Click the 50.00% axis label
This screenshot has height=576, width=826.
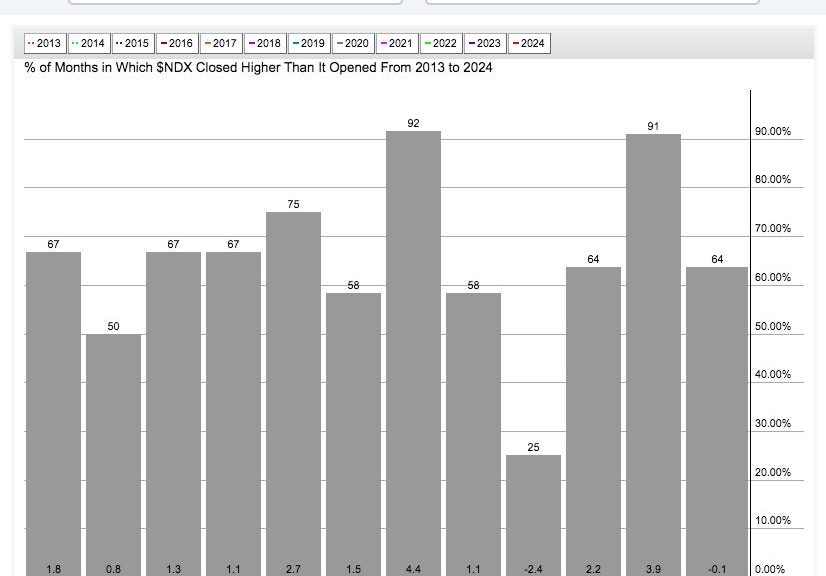[773, 326]
